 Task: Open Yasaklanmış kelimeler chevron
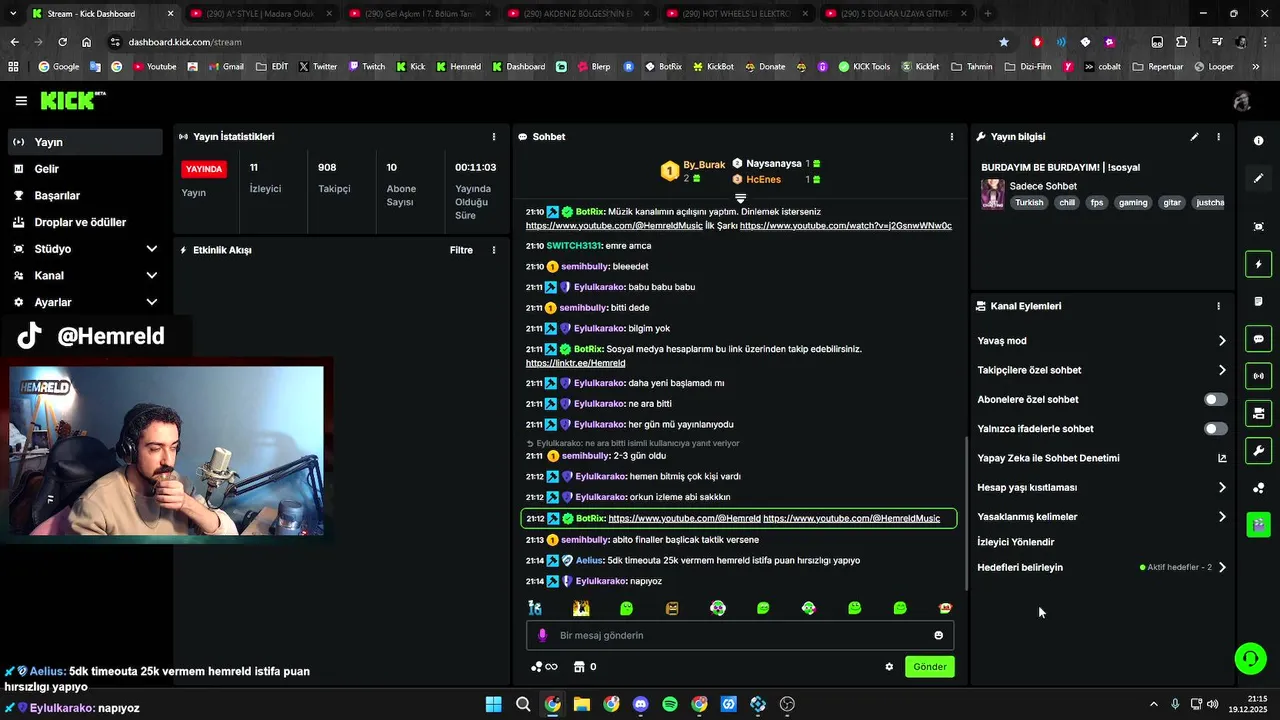[x=1222, y=517]
